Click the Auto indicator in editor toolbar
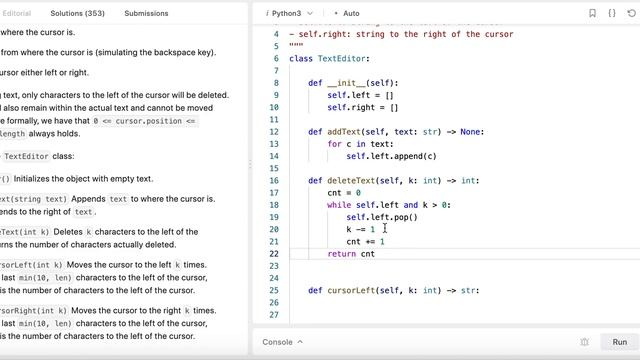640x360 pixels. 347,13
